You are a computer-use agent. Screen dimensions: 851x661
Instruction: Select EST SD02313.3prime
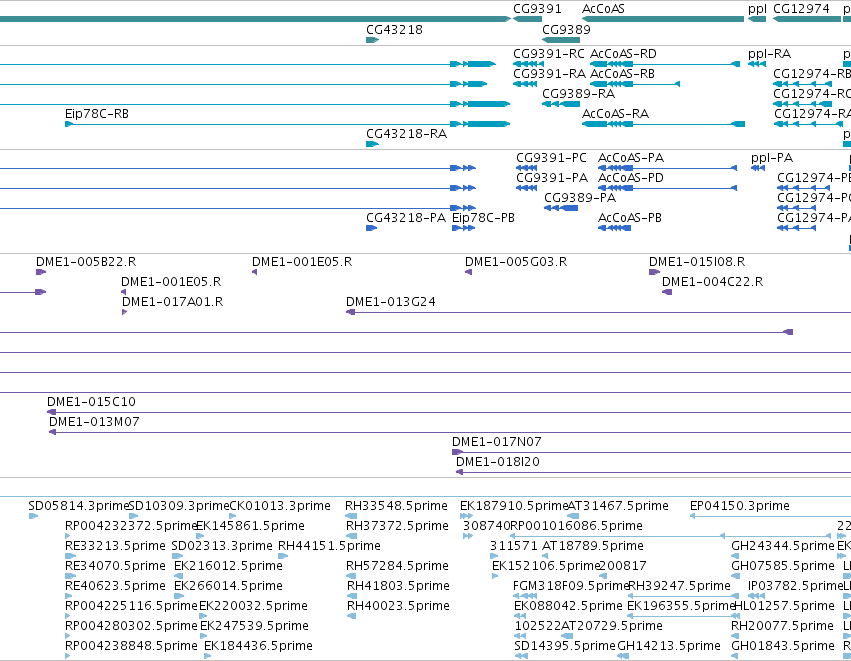[221, 546]
